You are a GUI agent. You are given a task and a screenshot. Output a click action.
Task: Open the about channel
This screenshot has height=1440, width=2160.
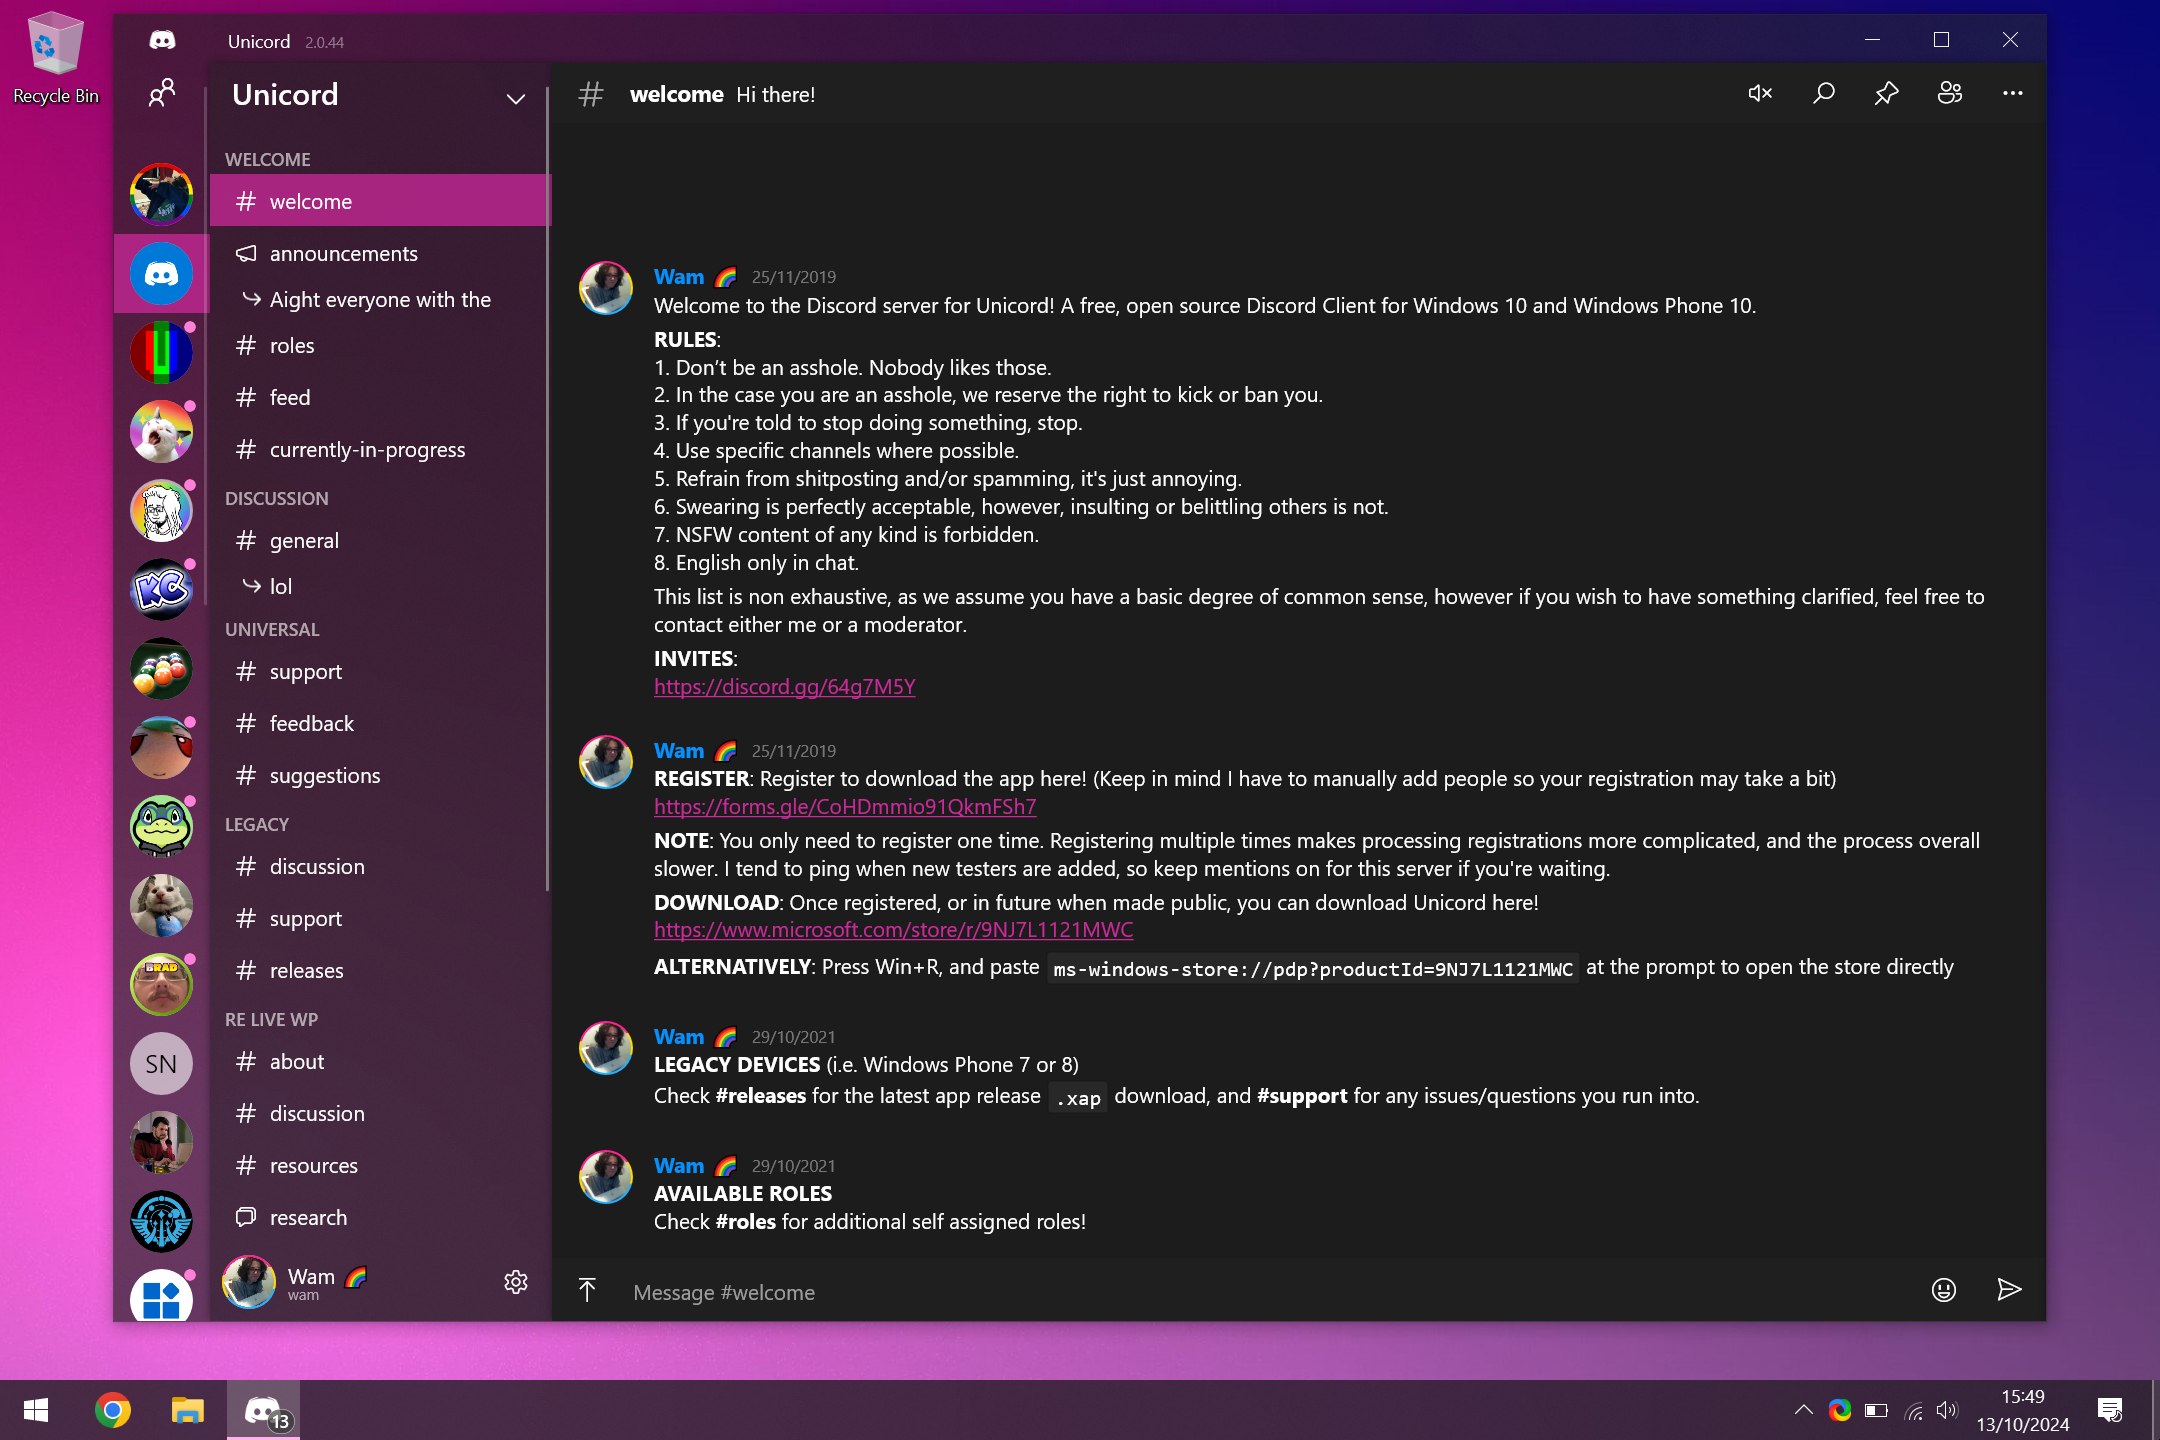(x=380, y=1061)
